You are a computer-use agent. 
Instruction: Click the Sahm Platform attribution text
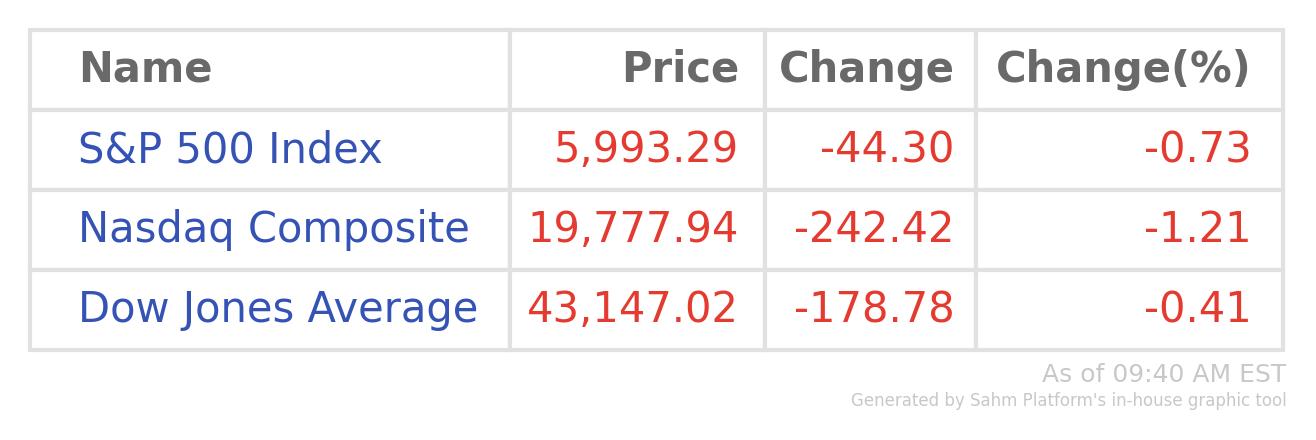(1068, 401)
